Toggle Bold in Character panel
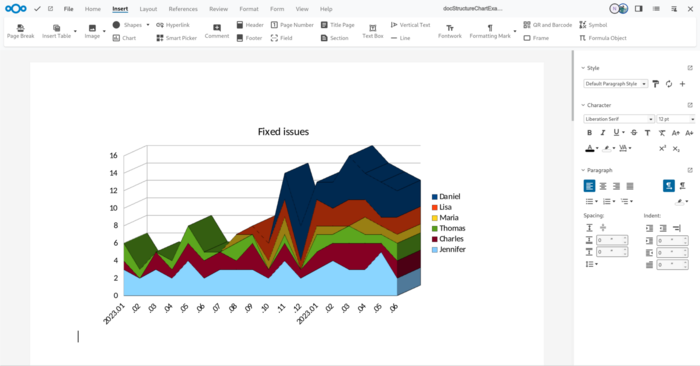Image resolution: width=700 pixels, height=366 pixels. [x=589, y=133]
